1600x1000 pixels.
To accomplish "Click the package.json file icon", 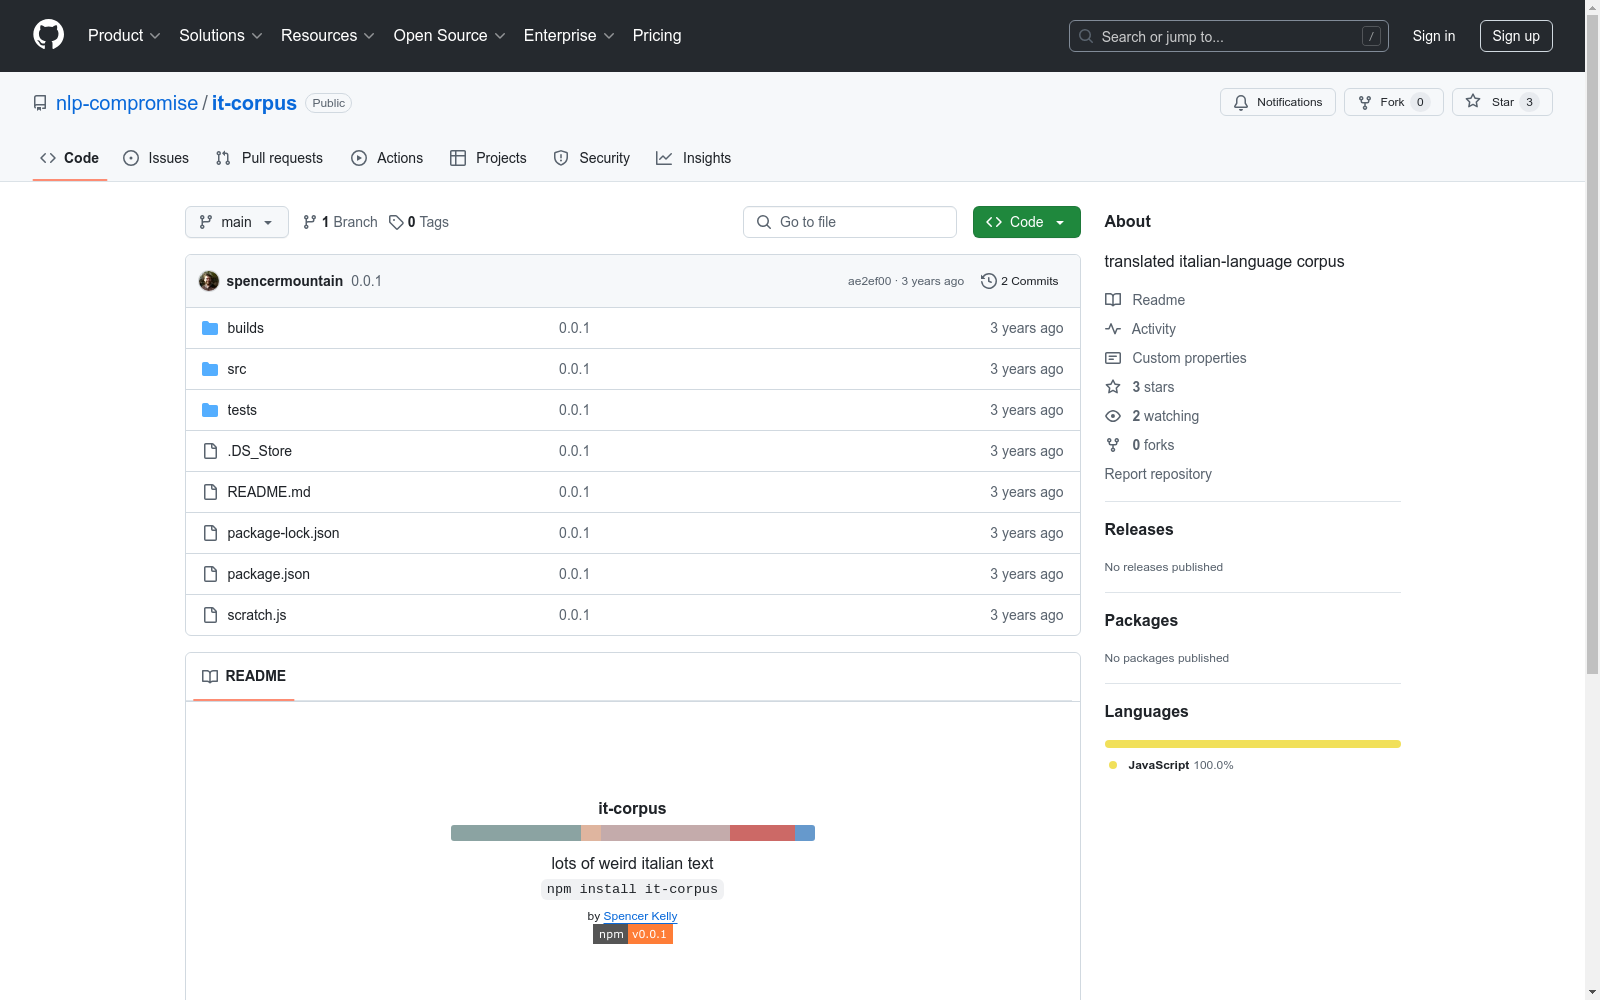I will (x=210, y=574).
